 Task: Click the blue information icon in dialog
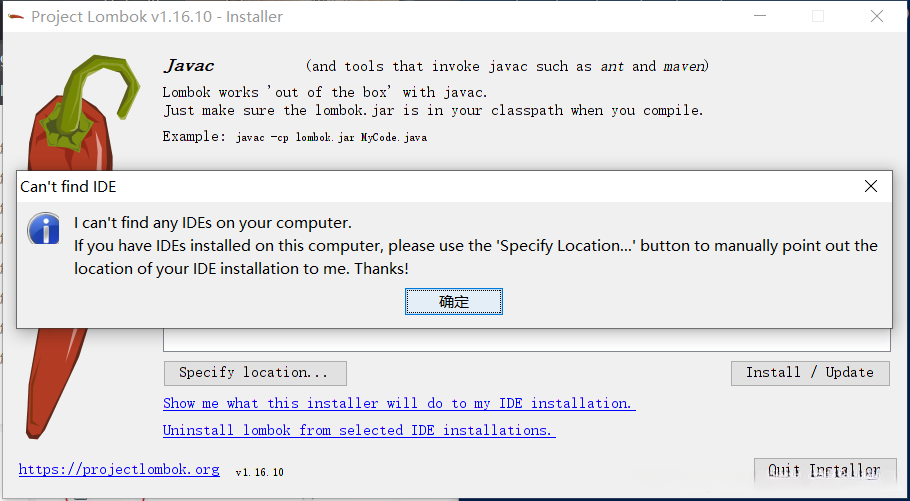44,228
